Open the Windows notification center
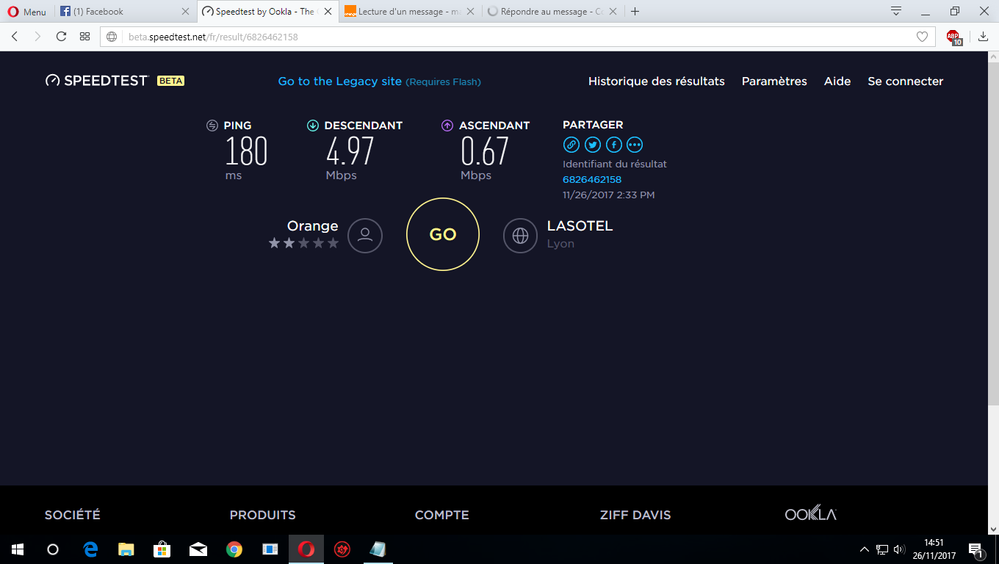The width and height of the screenshot is (999, 564). [x=976, y=550]
